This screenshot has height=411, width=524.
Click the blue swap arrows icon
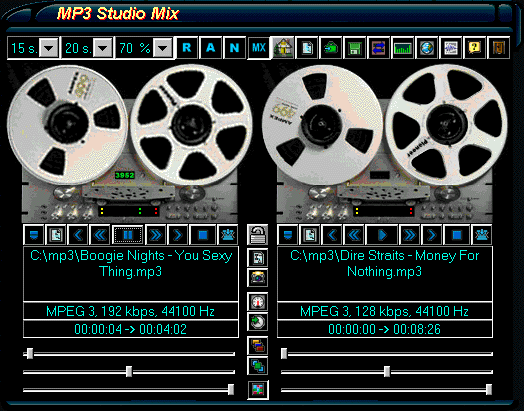point(379,48)
